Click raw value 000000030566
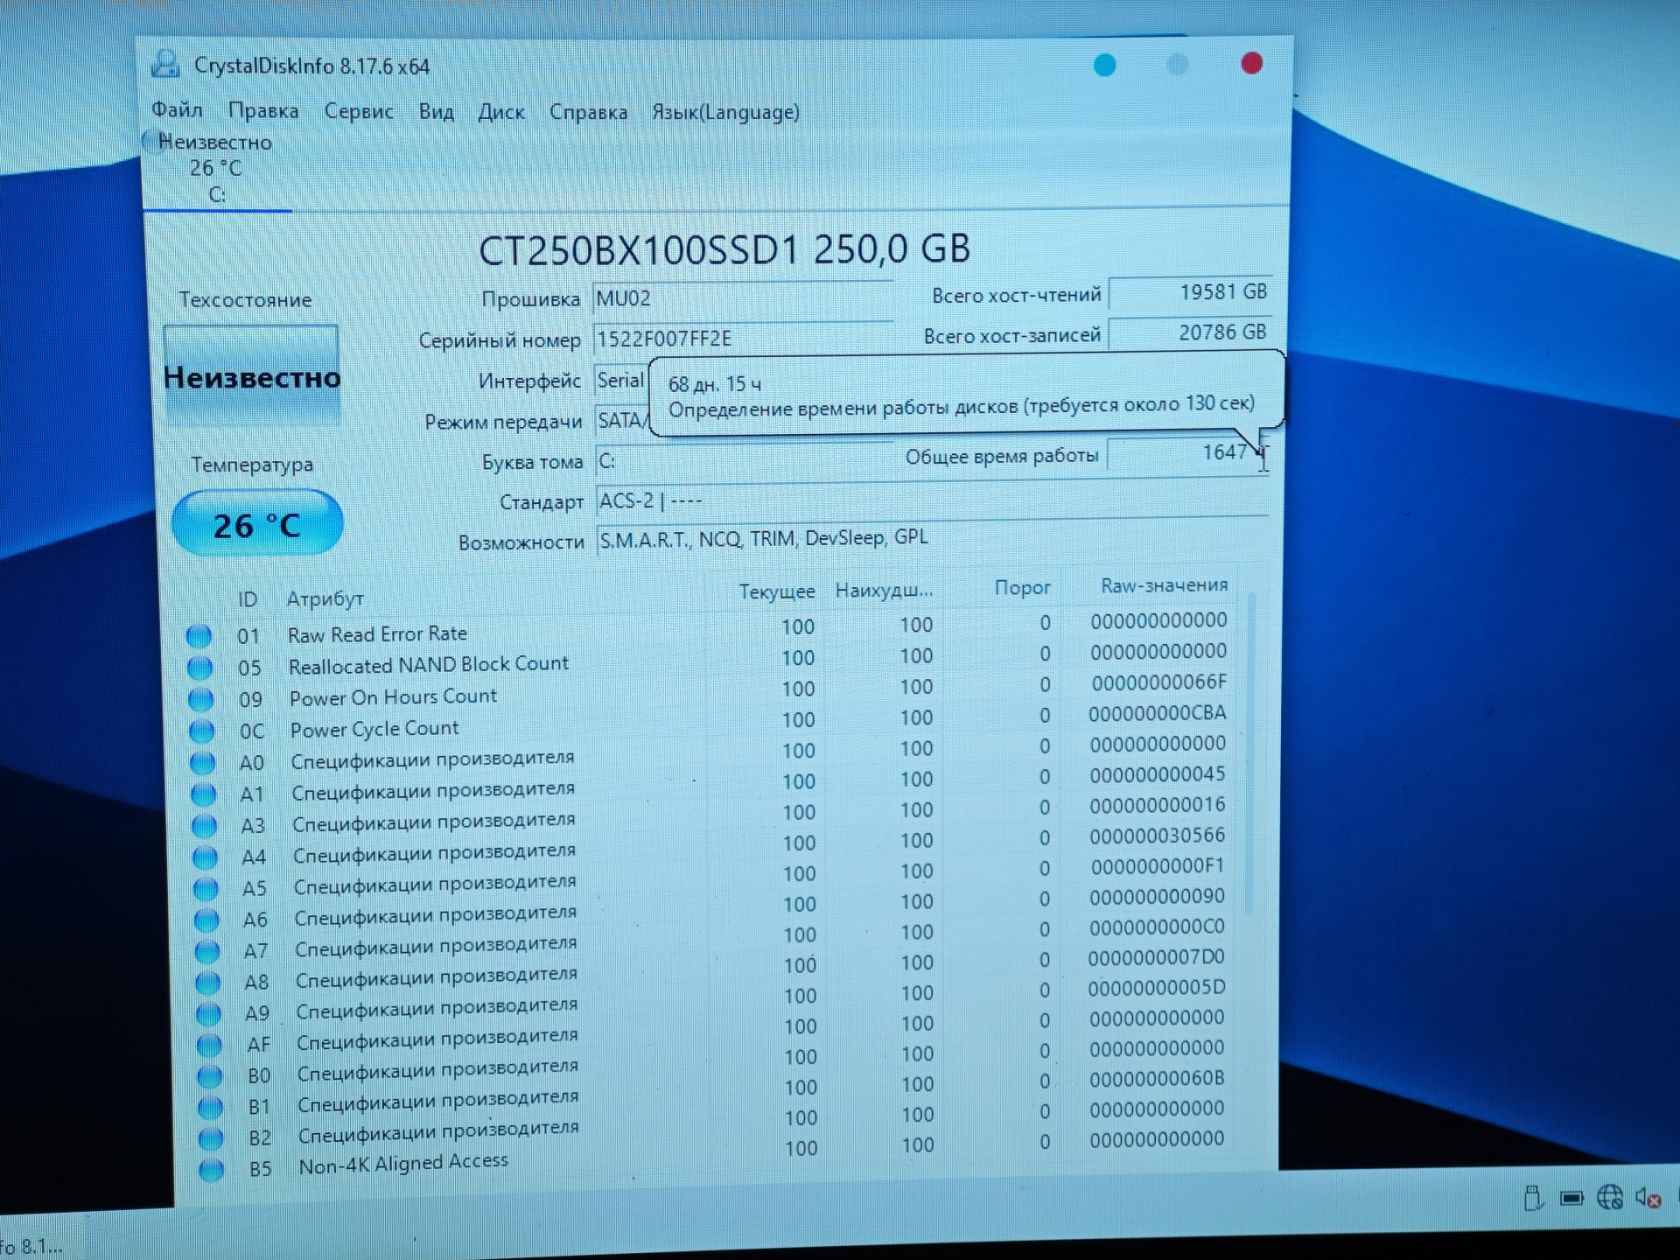Image resolution: width=1680 pixels, height=1260 pixels. pyautogui.click(x=1157, y=836)
